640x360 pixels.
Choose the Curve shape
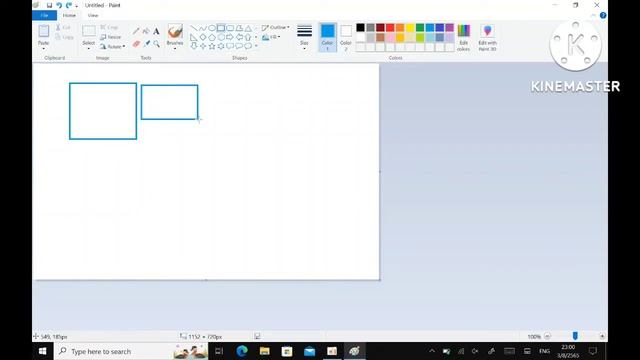point(203,28)
